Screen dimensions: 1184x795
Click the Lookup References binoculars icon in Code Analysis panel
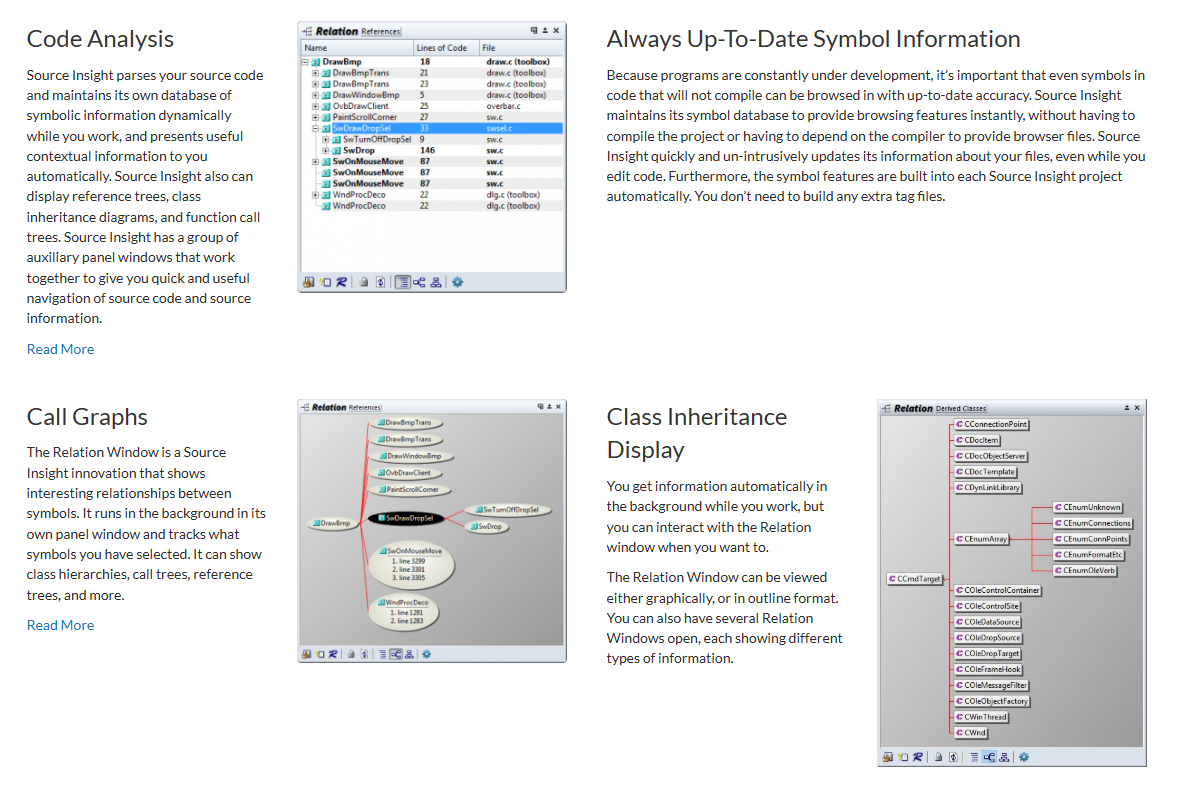click(x=308, y=282)
